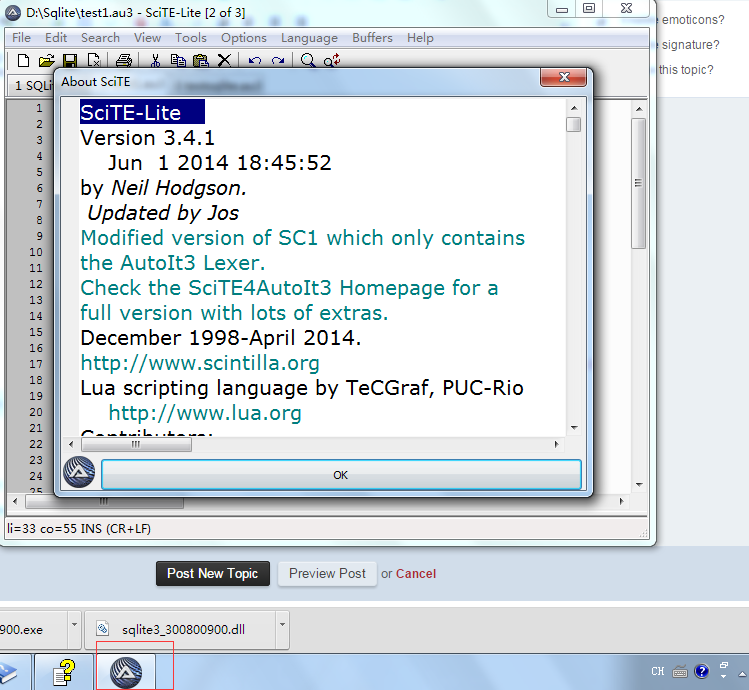
Task: Click About dialog vertical scrollbar up arrow
Action: pyautogui.click(x=574, y=108)
